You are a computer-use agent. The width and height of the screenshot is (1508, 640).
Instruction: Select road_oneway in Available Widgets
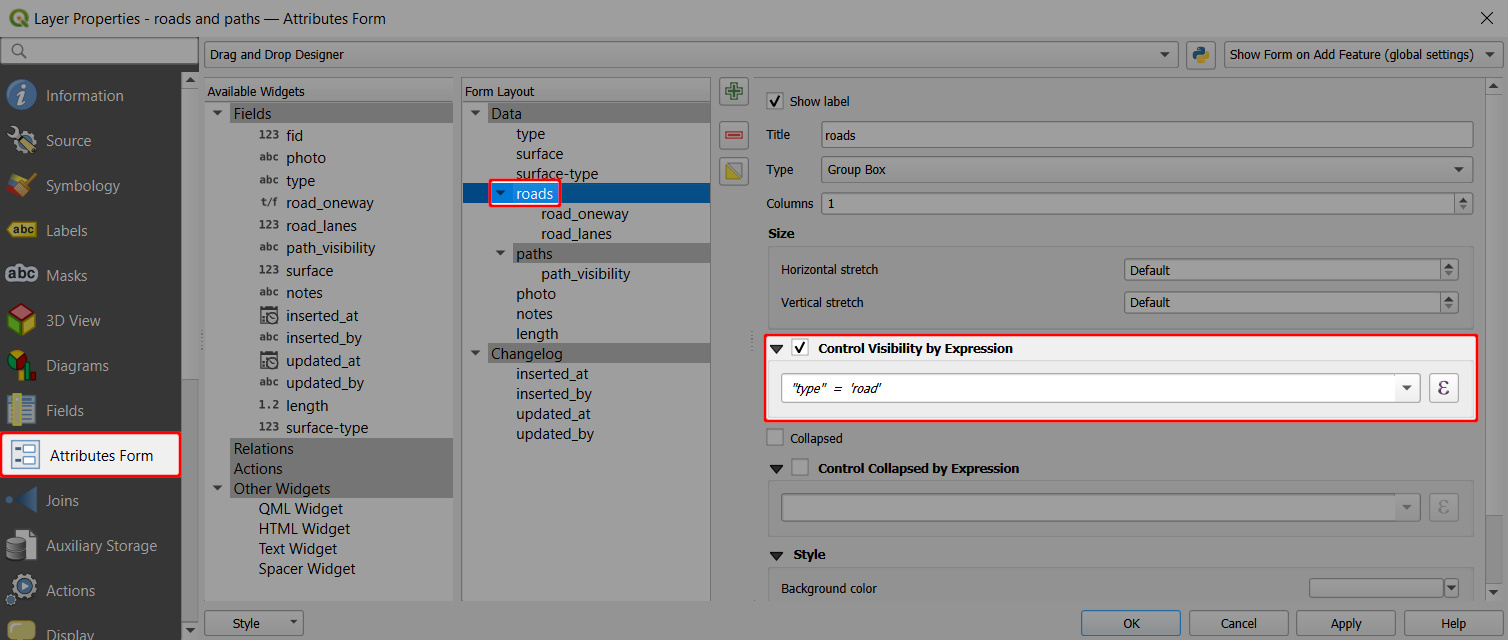[330, 203]
